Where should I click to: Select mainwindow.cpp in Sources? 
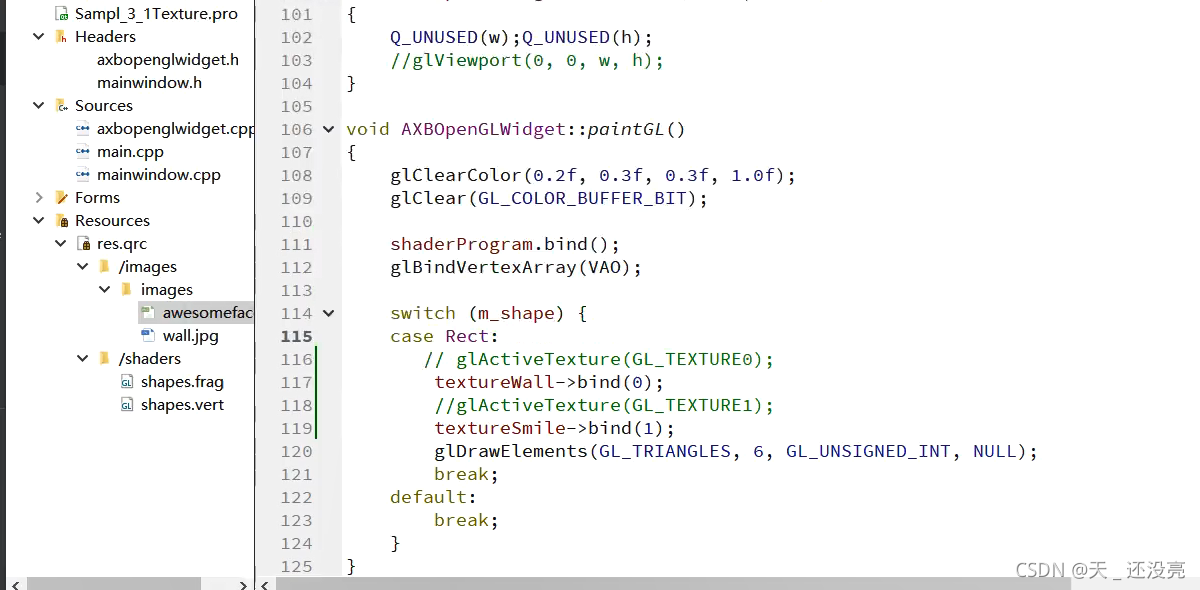click(x=159, y=175)
